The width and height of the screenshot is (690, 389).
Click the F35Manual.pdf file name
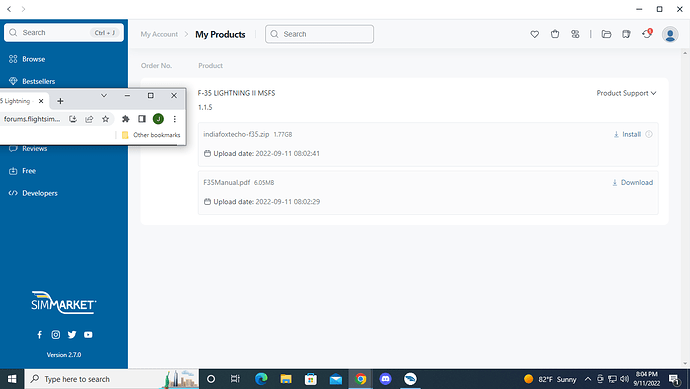click(x=227, y=182)
